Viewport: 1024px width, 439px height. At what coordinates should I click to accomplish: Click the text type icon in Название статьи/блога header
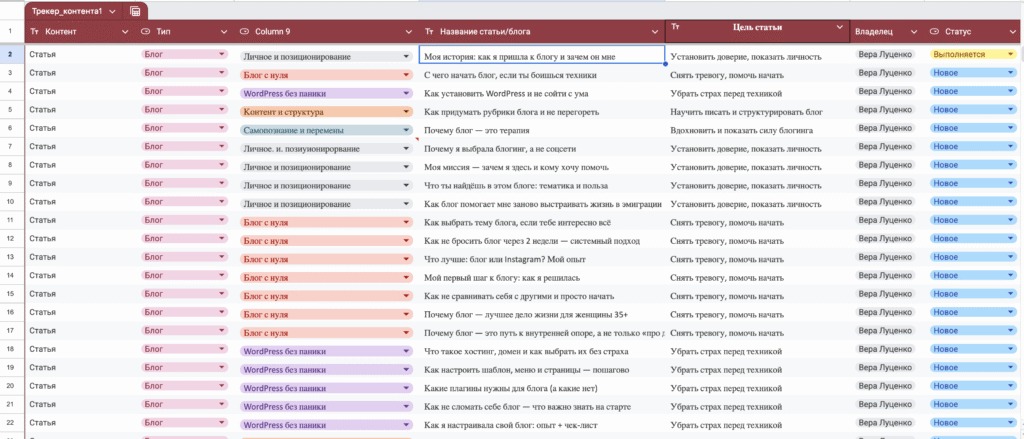428,32
